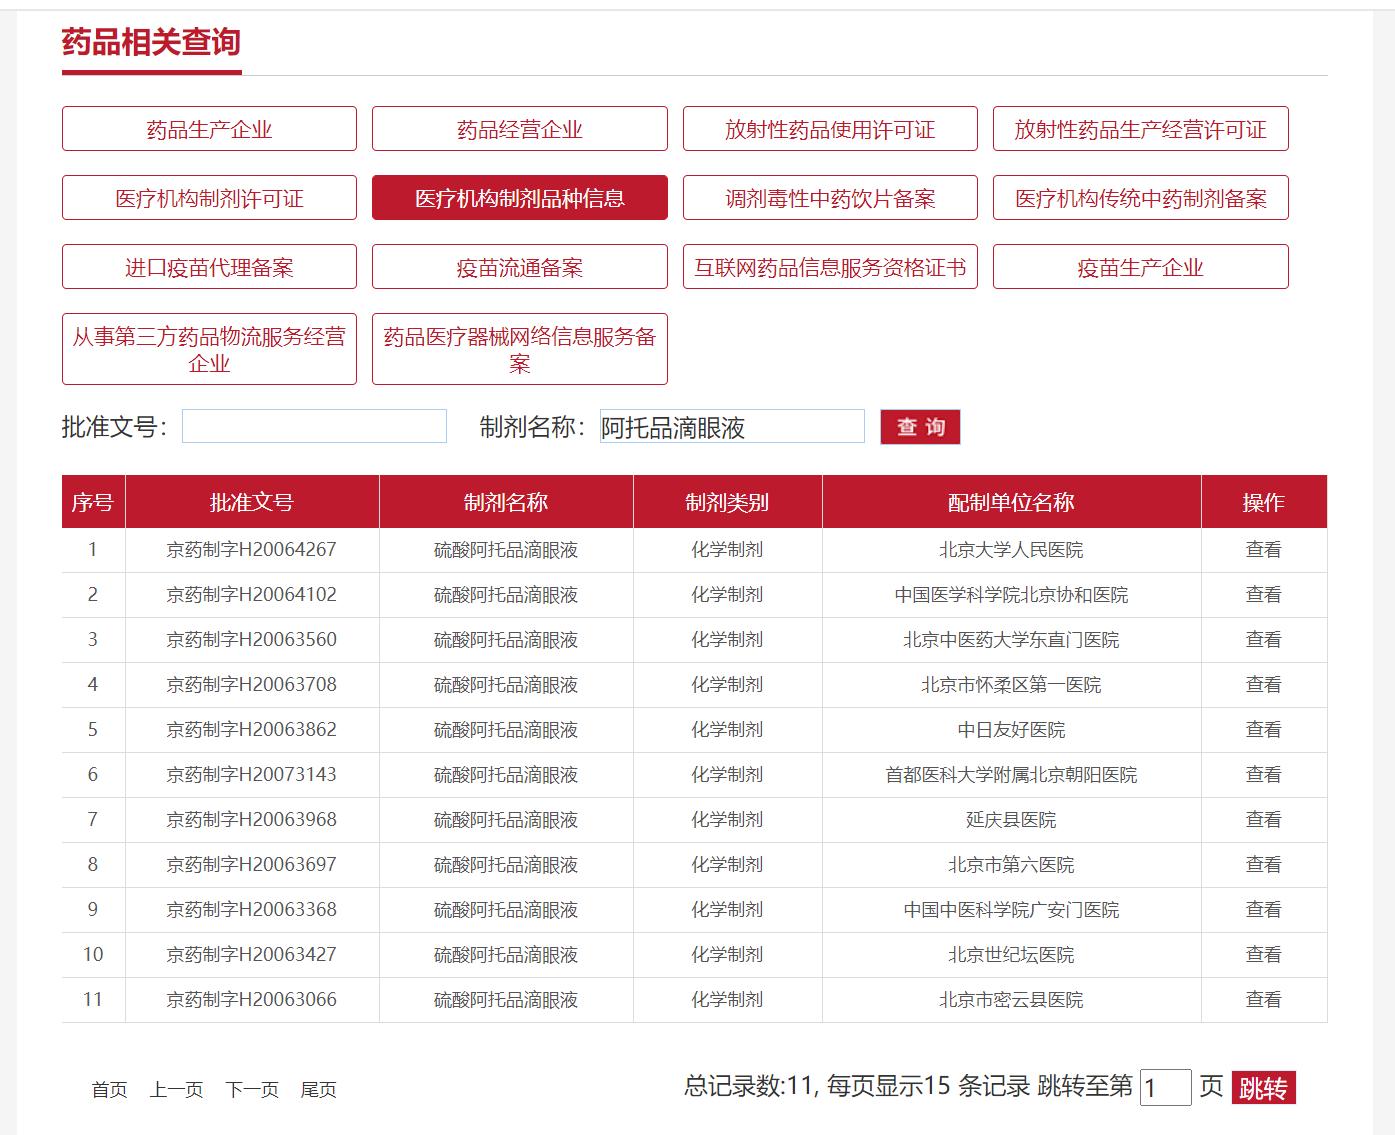Open the 放射性药品生产经营许可证 query

1140,128
